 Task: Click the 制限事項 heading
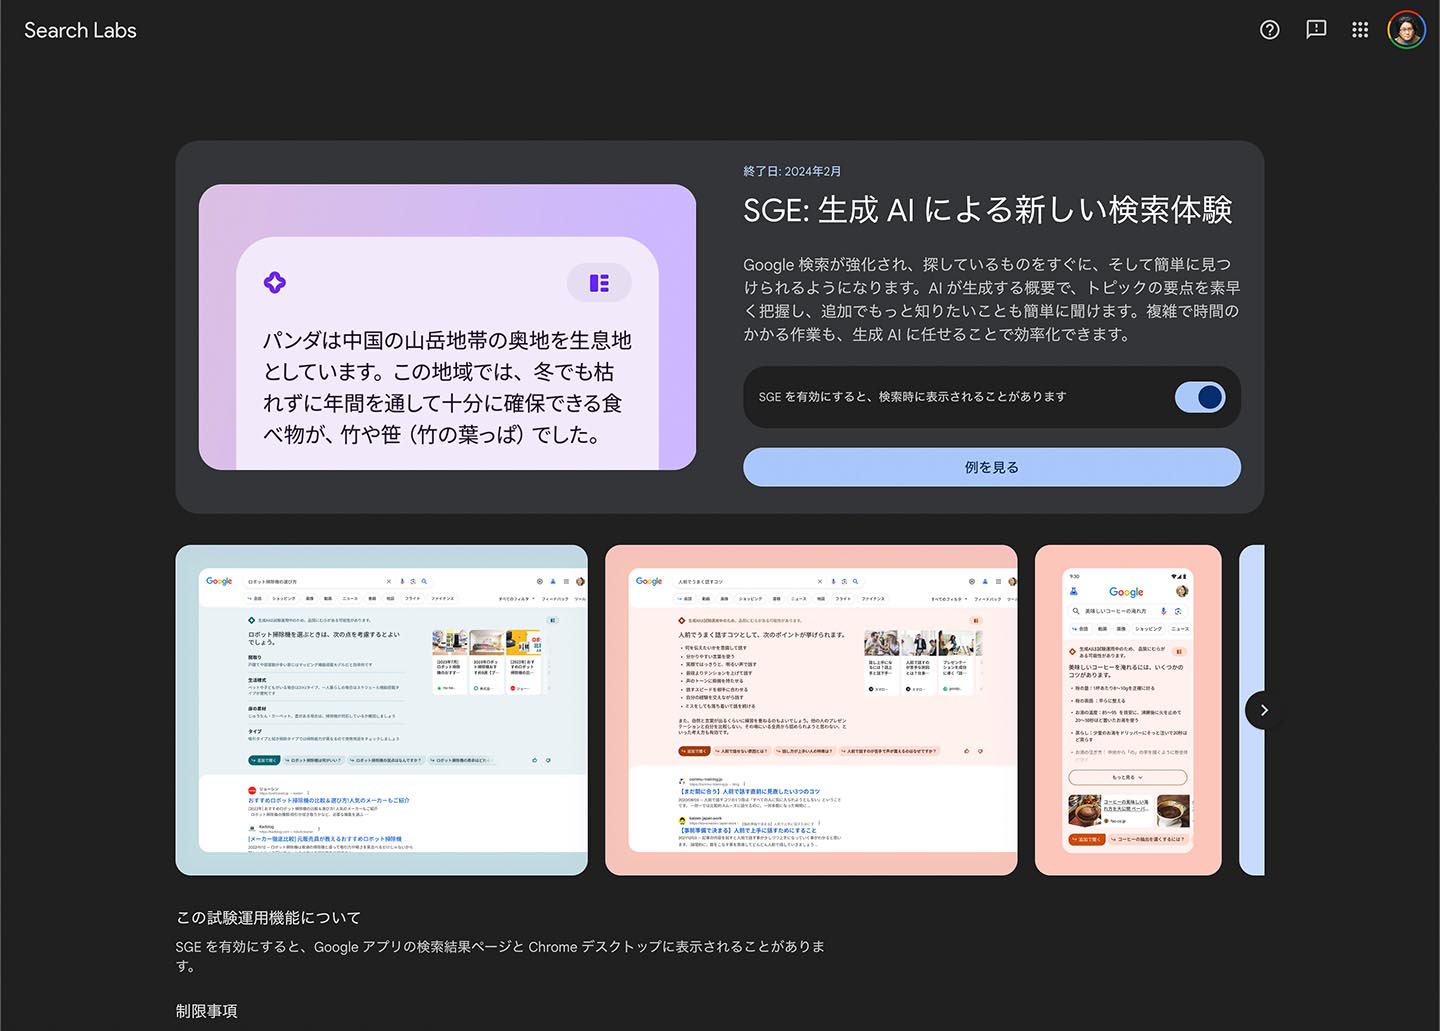[x=206, y=1011]
